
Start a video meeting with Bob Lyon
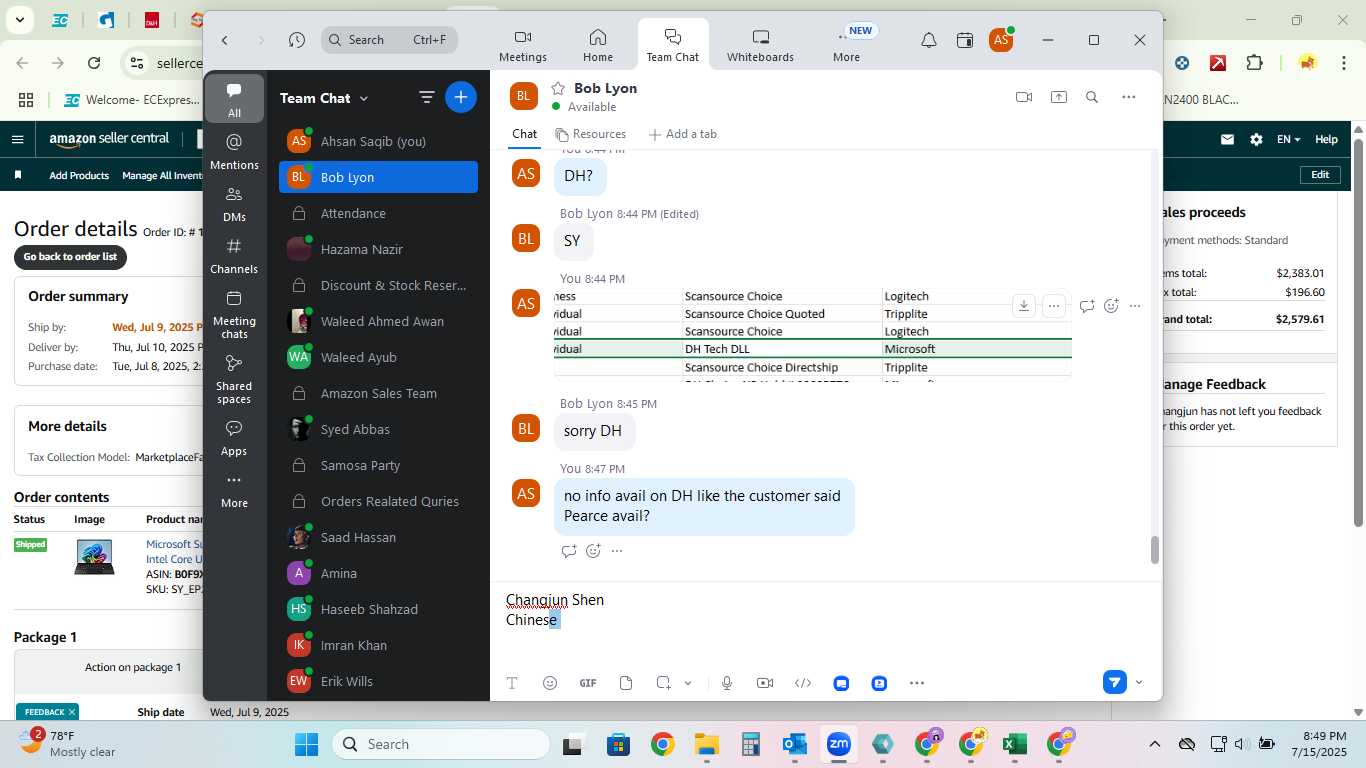(x=1024, y=97)
